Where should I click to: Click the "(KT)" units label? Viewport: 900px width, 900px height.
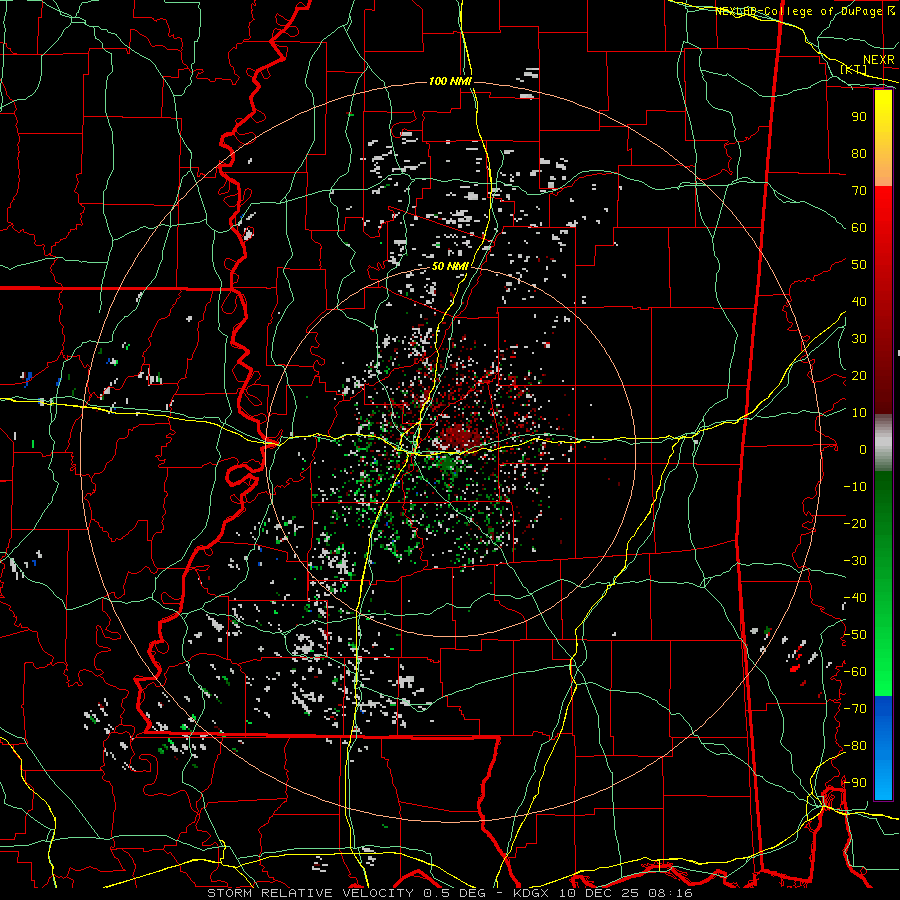click(854, 69)
